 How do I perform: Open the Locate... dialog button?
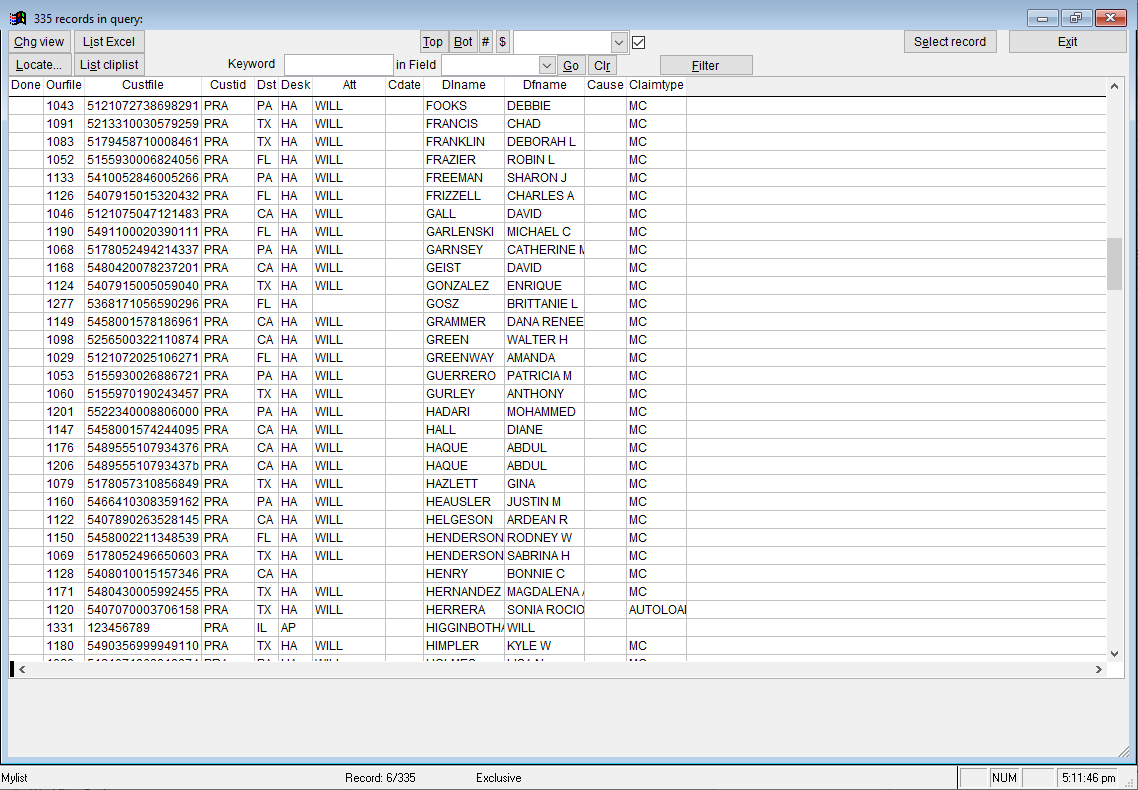point(39,65)
